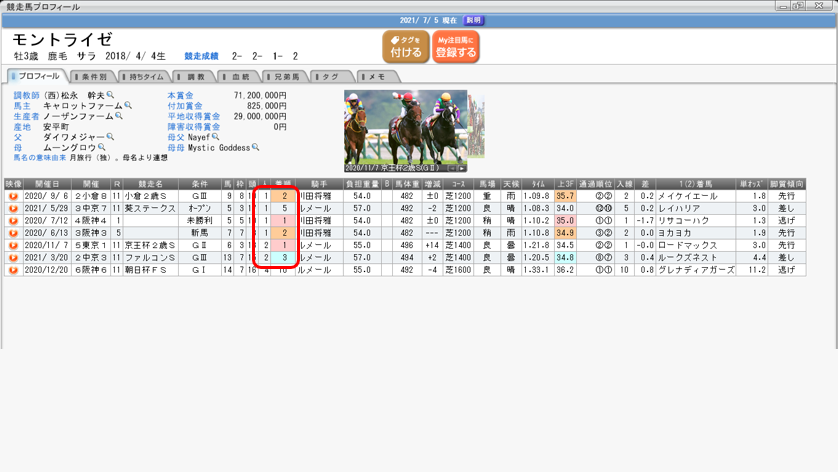Click the 説明 button in header
The image size is (838, 472).
[474, 20]
